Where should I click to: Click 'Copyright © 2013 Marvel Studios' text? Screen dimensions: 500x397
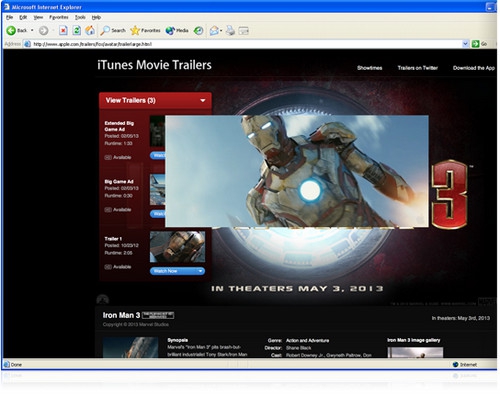(136, 324)
